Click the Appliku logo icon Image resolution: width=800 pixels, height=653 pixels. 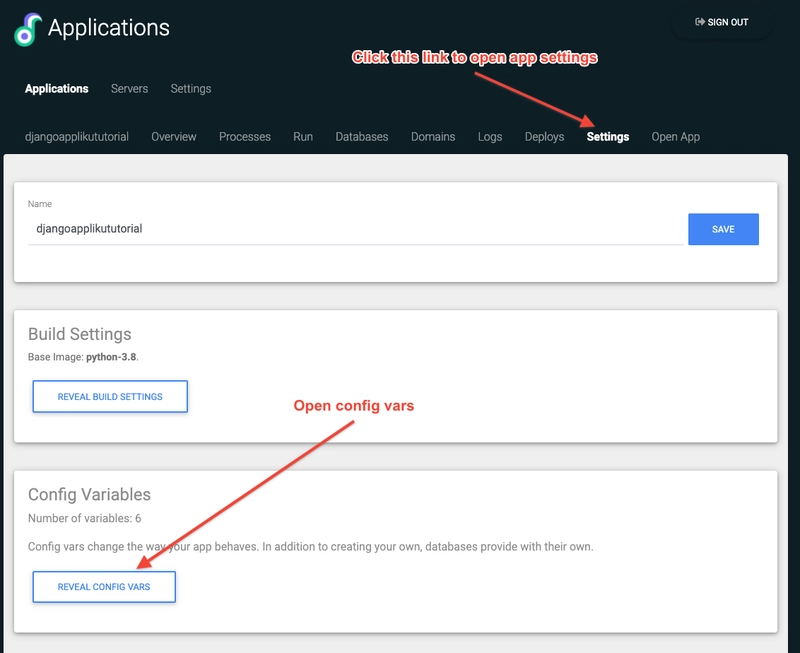(x=28, y=29)
